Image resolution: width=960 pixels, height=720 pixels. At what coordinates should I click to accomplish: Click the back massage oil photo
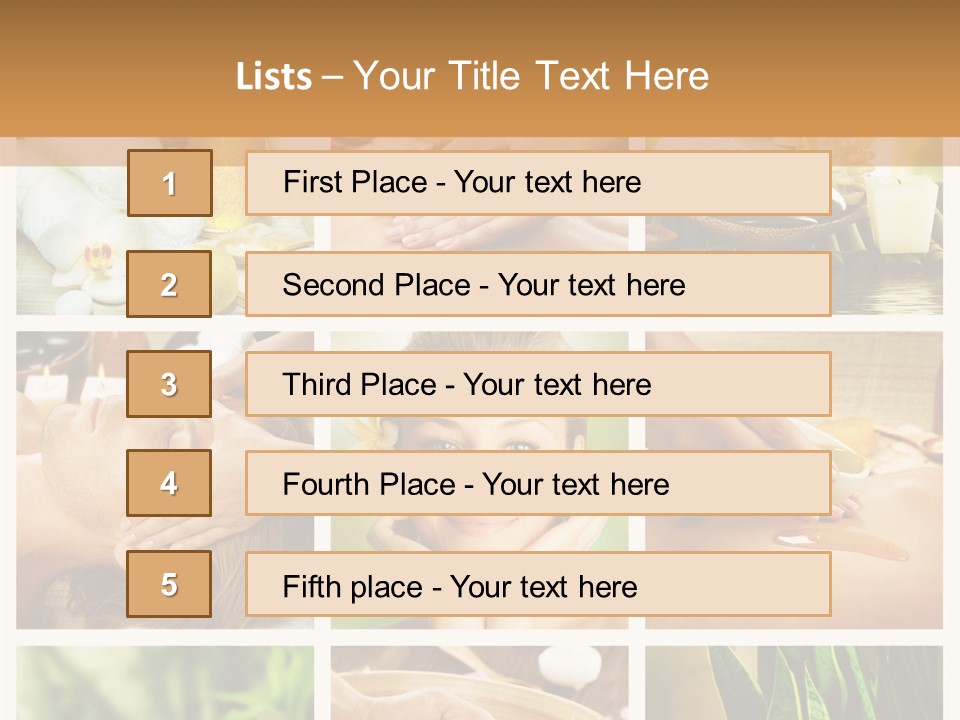point(888,480)
